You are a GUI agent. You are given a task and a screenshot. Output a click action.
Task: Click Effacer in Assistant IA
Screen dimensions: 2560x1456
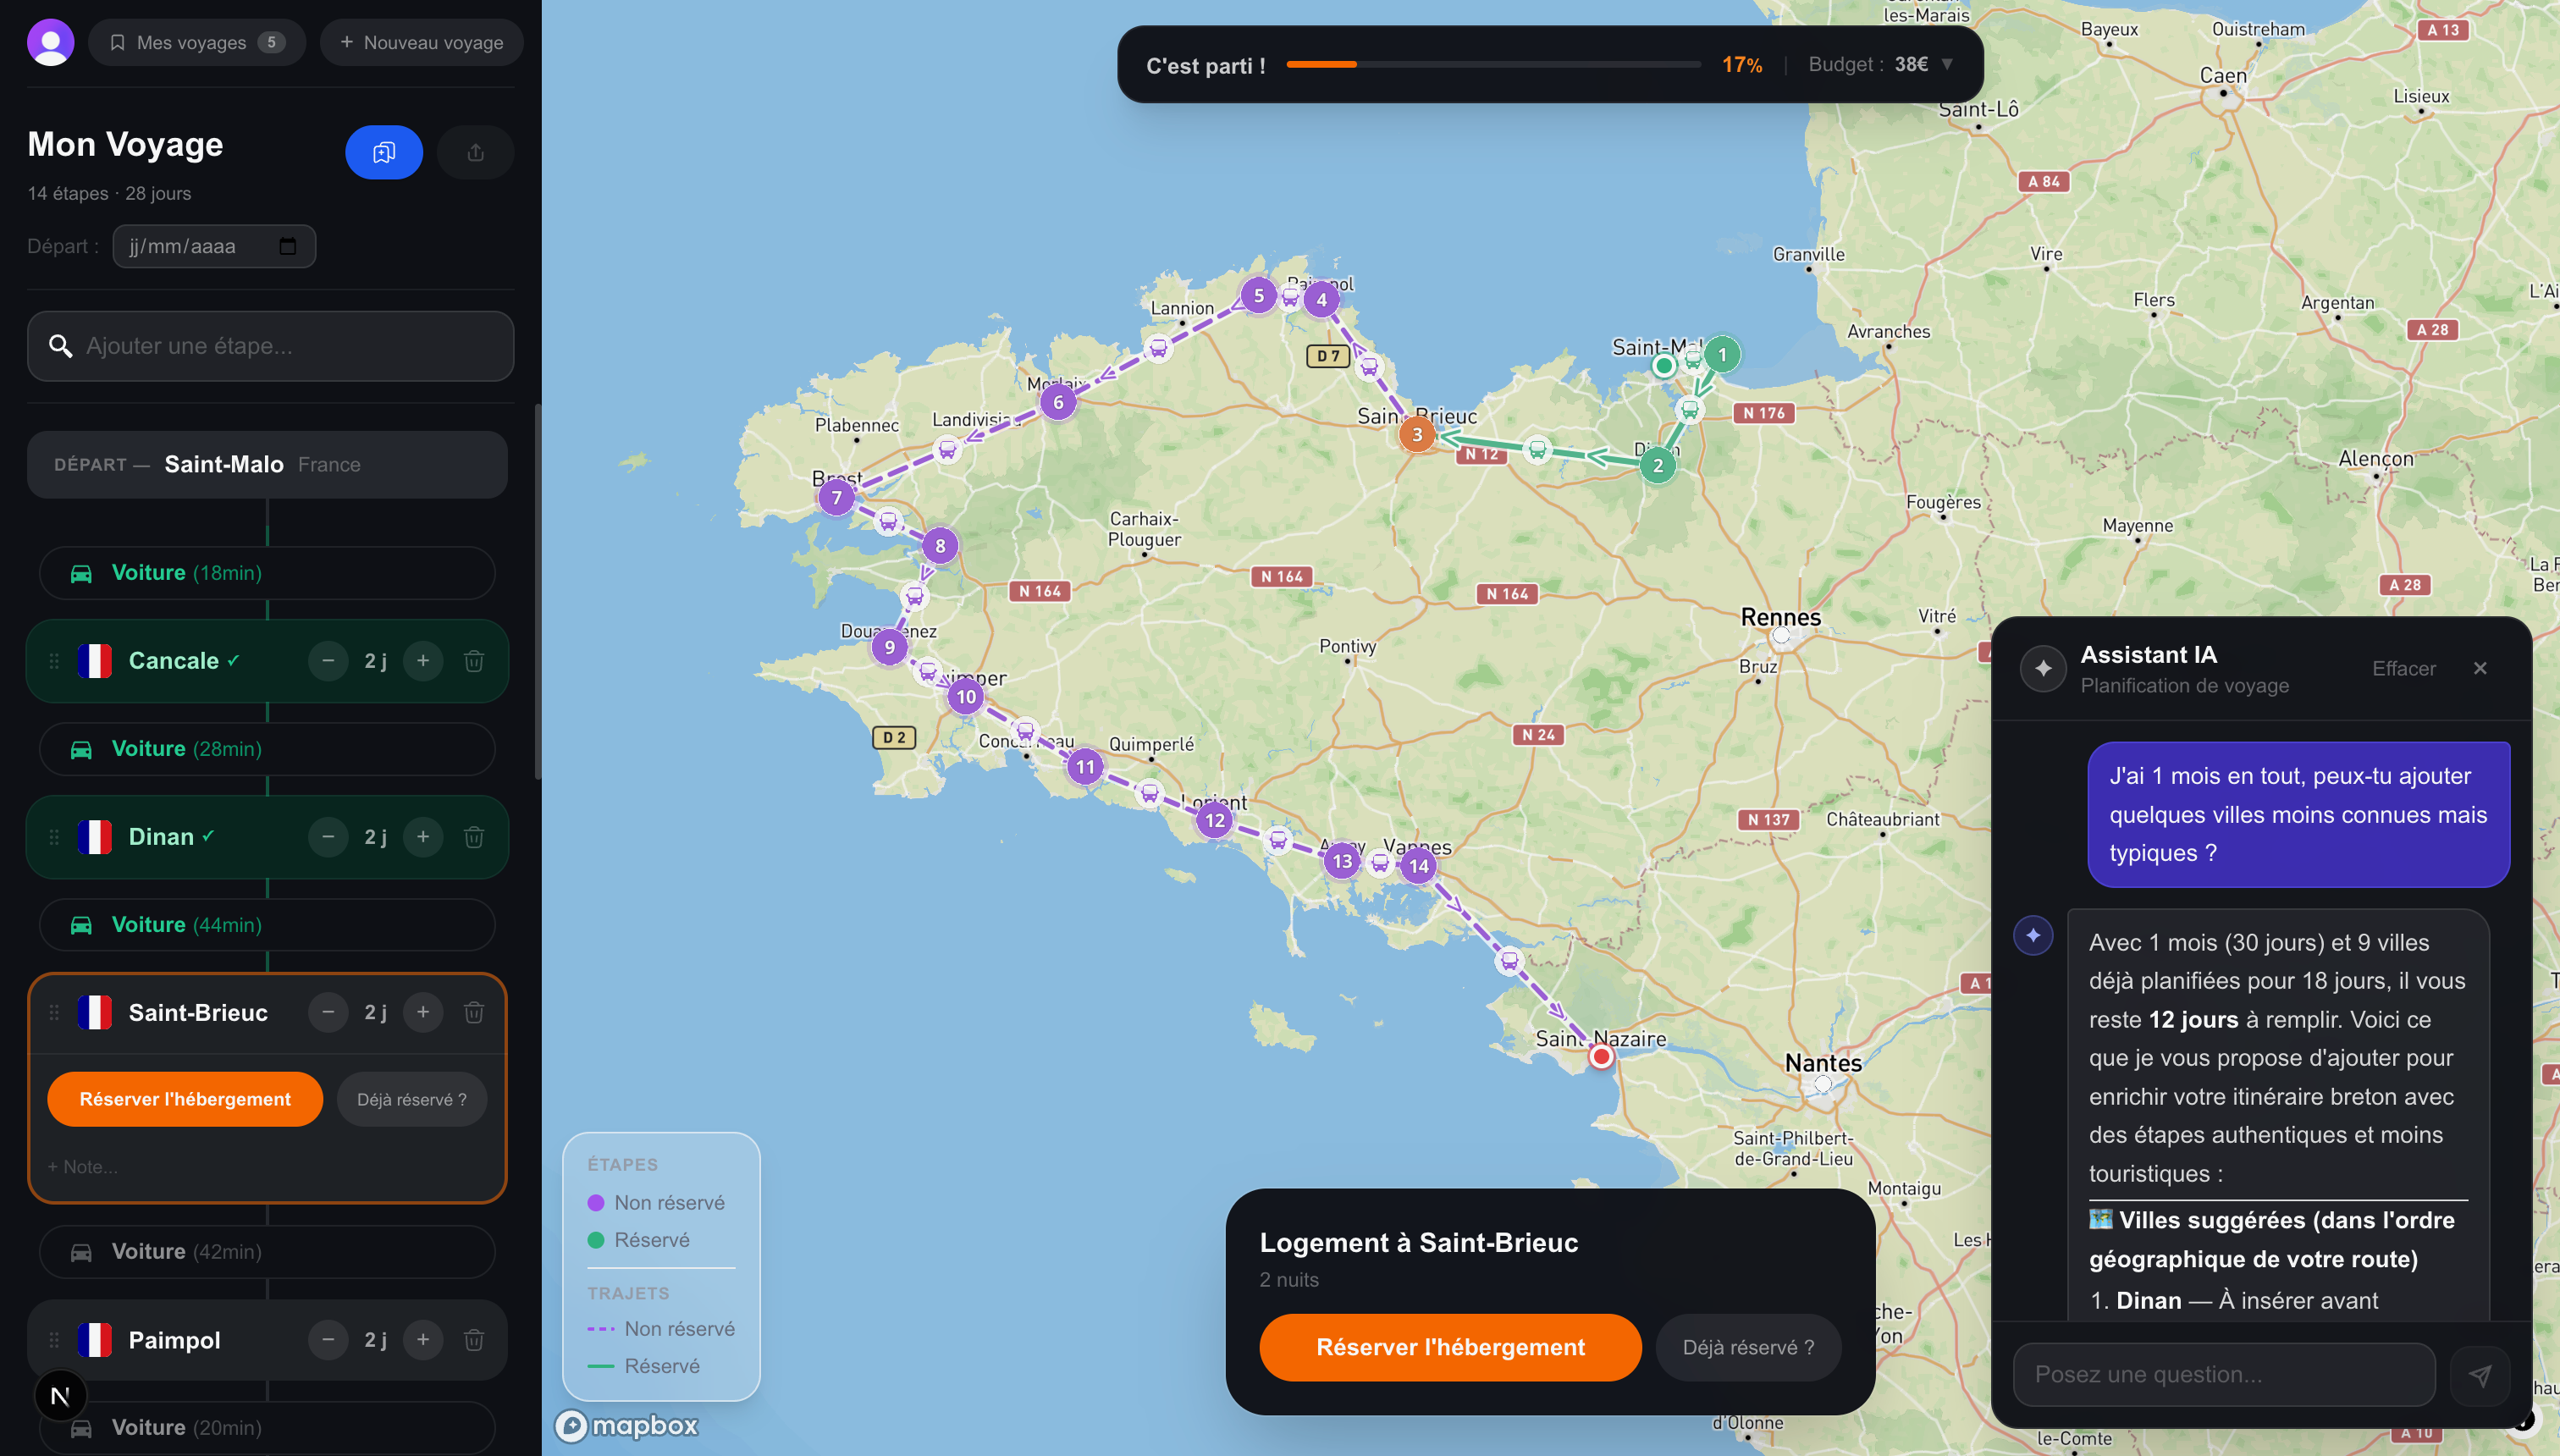(x=2404, y=669)
